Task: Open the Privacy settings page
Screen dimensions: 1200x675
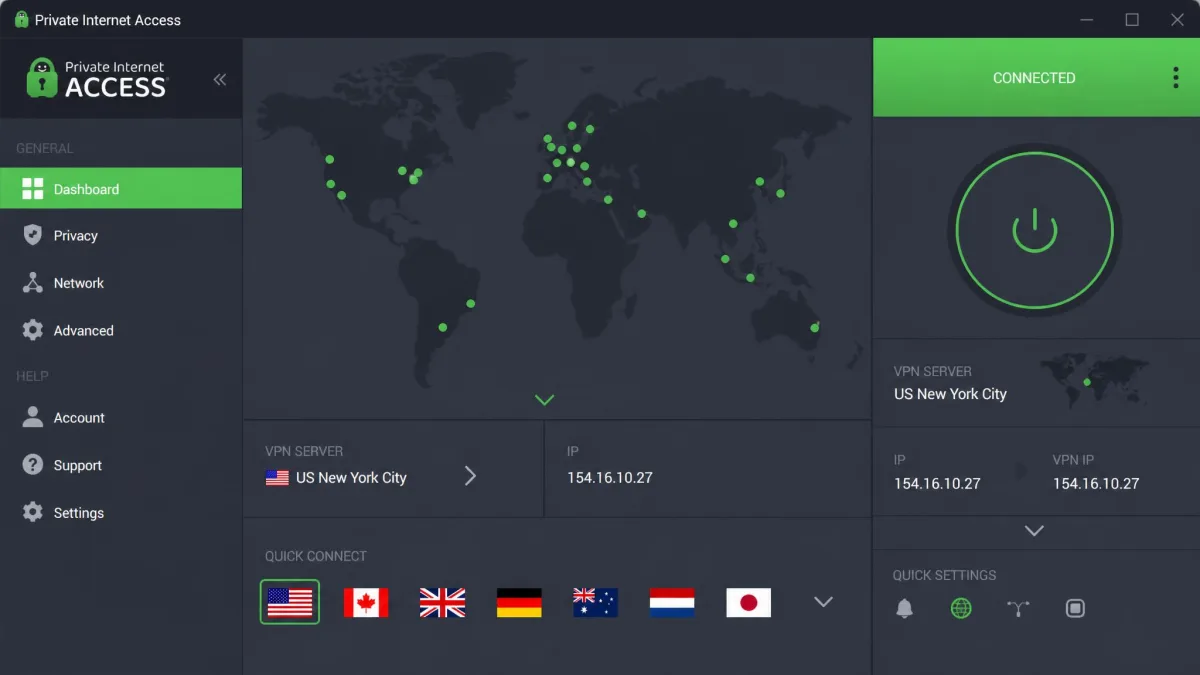Action: click(121, 236)
